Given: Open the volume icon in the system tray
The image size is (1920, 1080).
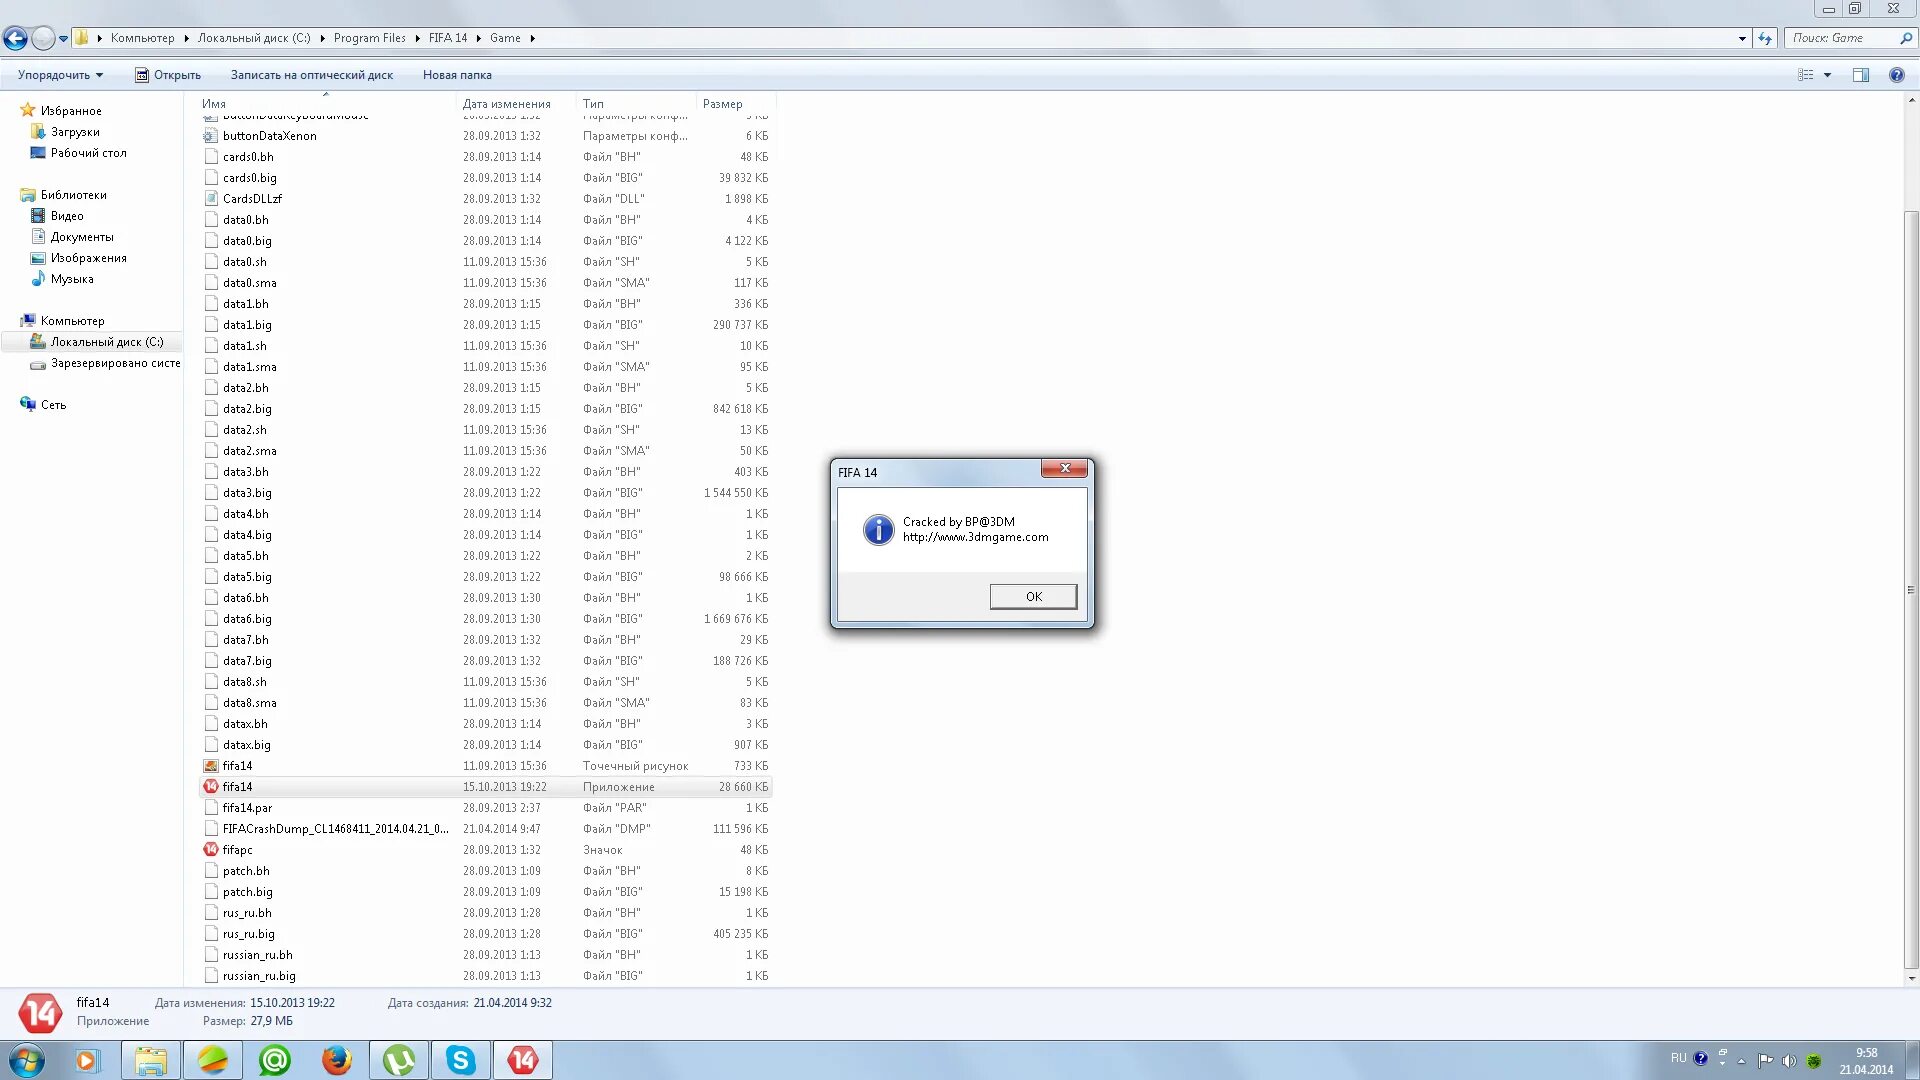Looking at the screenshot, I should [x=1789, y=1061].
